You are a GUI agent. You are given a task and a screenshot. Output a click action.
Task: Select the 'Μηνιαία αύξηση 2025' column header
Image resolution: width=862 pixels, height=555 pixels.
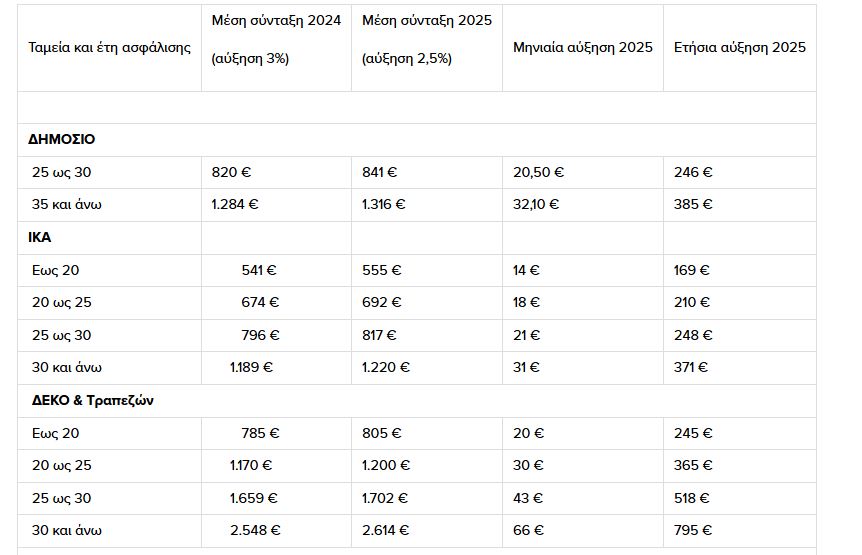583,48
